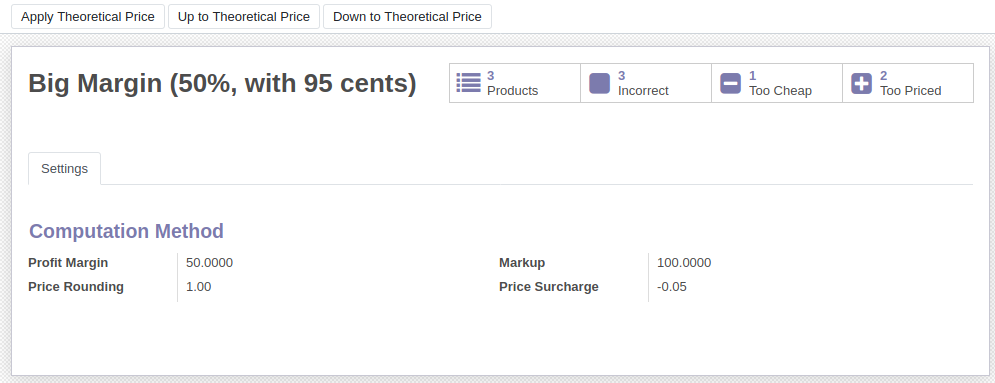Show the 1 Too Cheap product
The width and height of the screenshot is (995, 383).
coord(777,83)
